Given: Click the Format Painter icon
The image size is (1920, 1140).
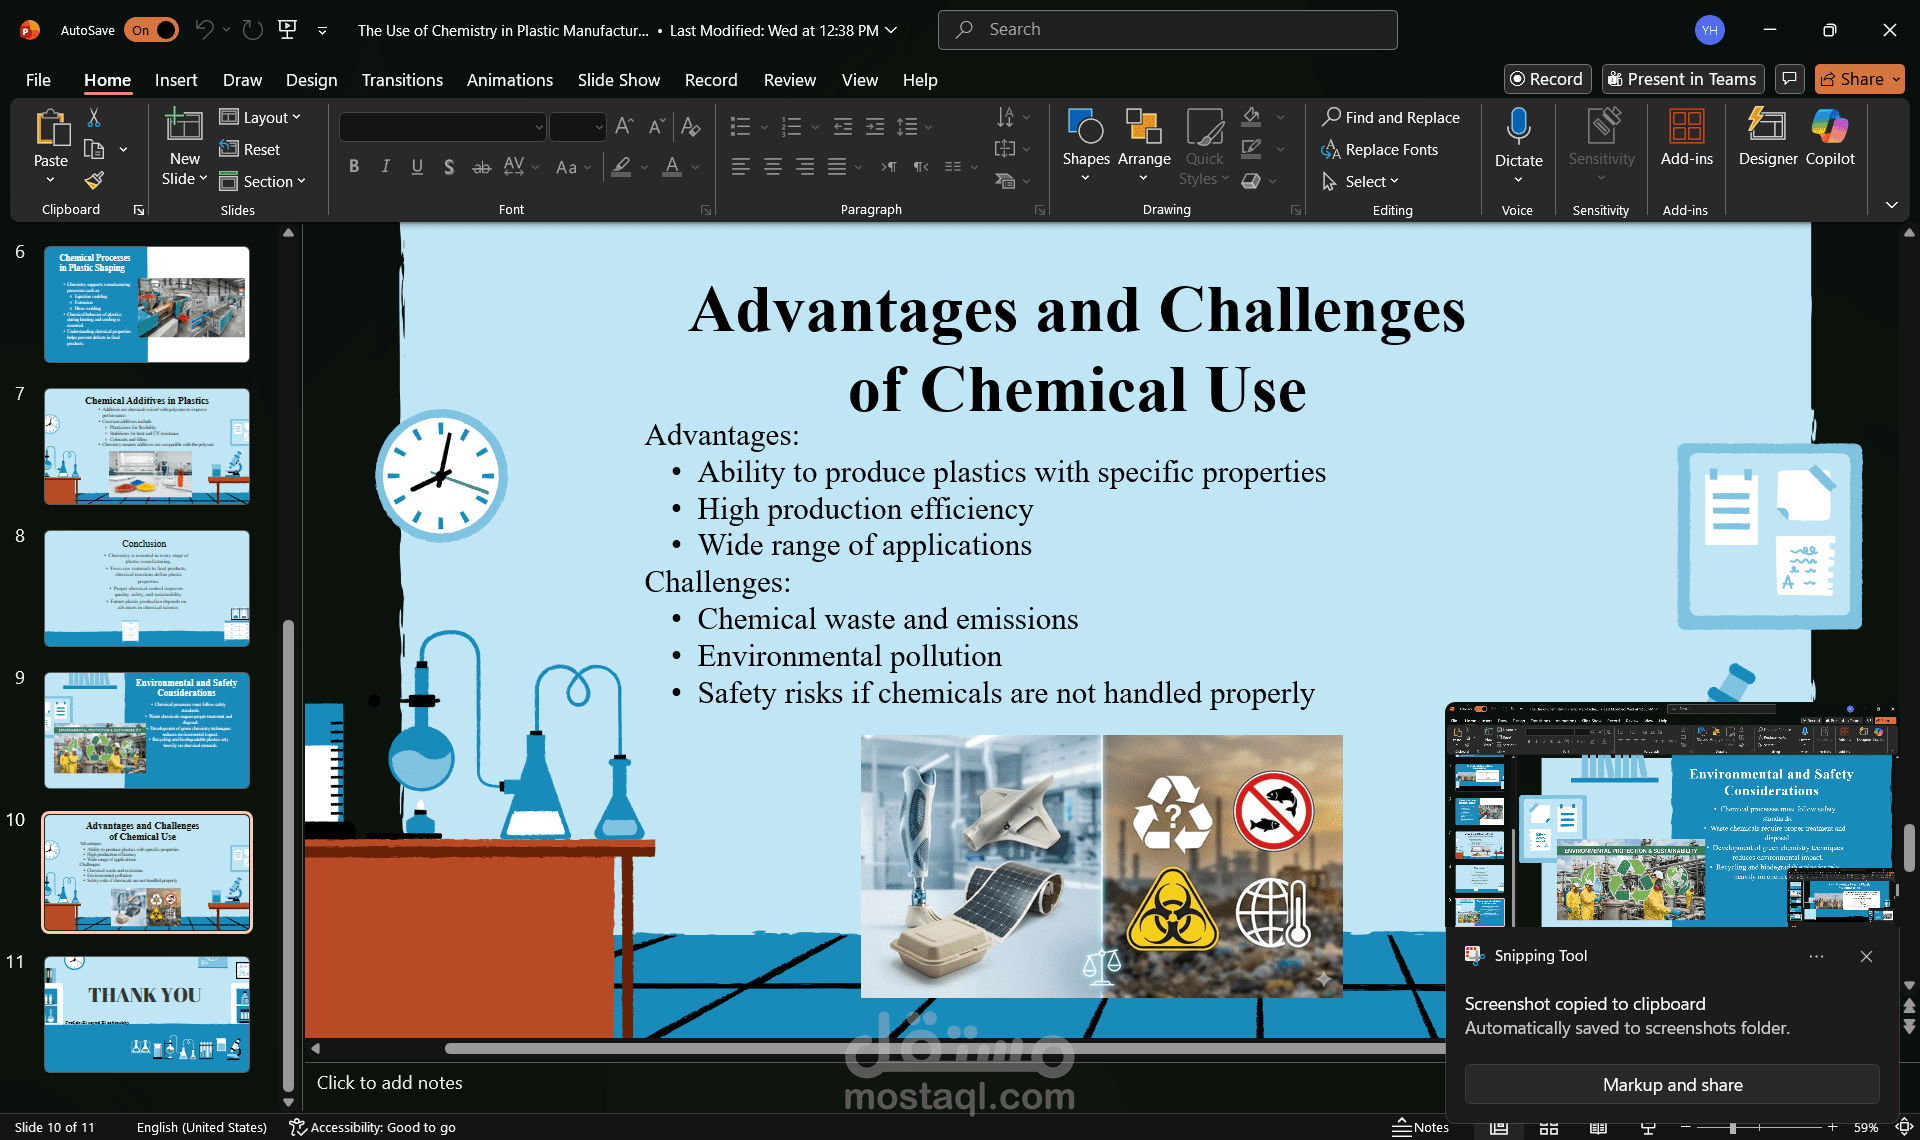Looking at the screenshot, I should (94, 181).
